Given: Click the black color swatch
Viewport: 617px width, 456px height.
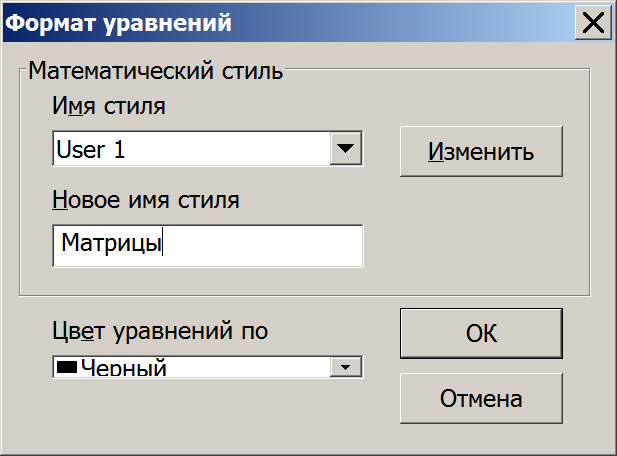Looking at the screenshot, I should (x=67, y=367).
